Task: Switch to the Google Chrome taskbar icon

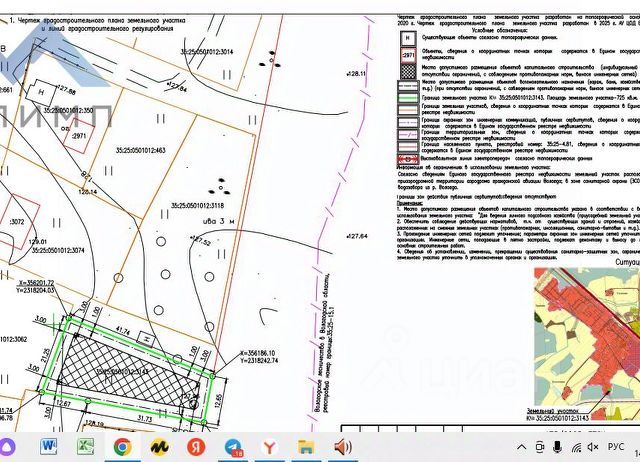Action: pos(122,447)
